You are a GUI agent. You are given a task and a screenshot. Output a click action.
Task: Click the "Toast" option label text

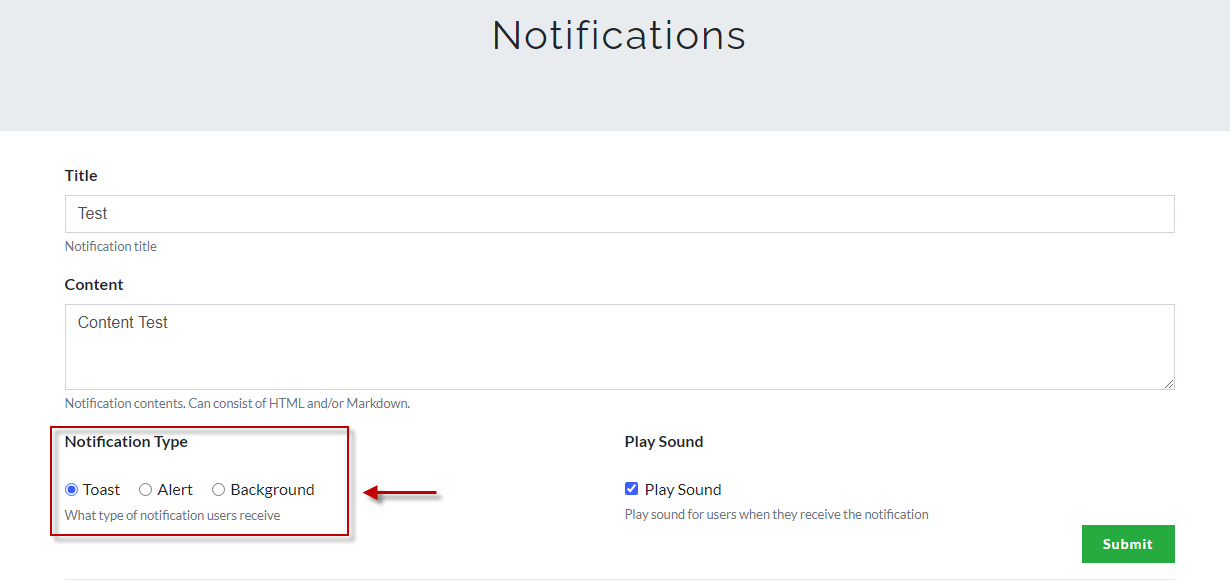point(101,490)
